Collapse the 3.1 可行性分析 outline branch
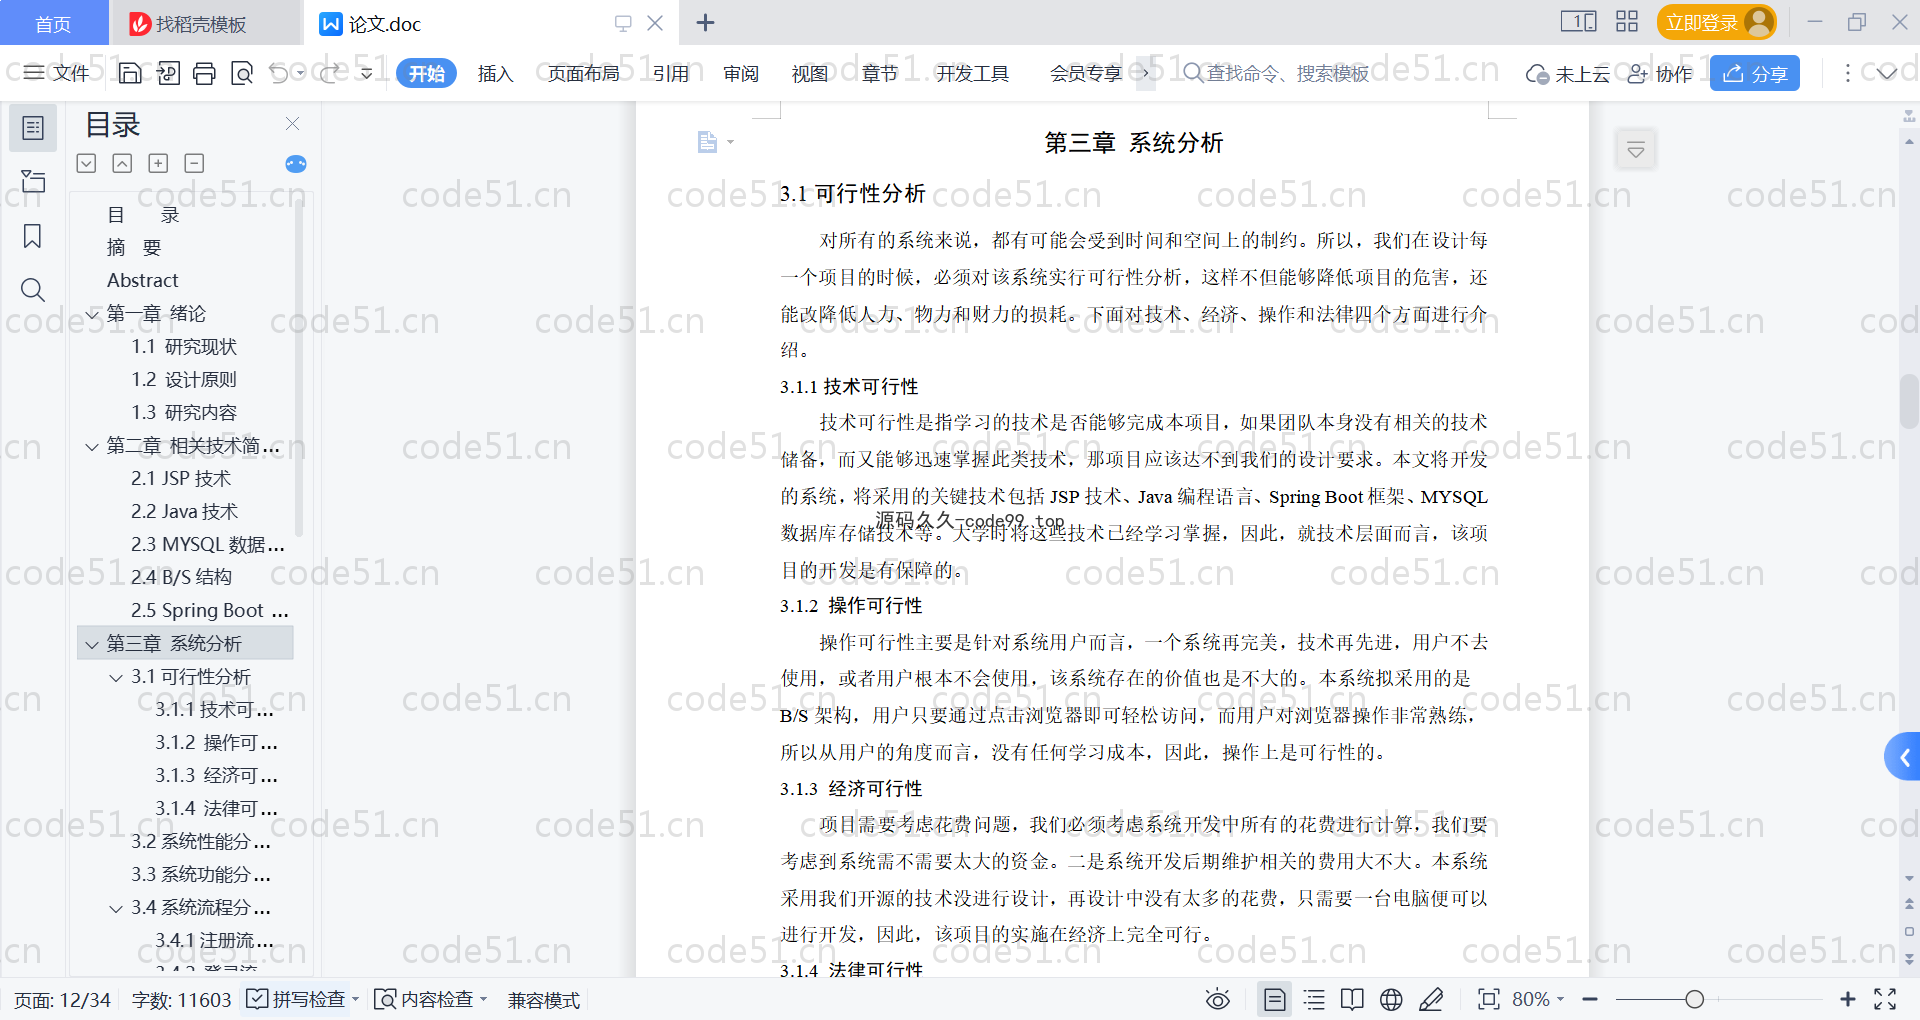Screen dimensions: 1920x1020 tap(116, 677)
